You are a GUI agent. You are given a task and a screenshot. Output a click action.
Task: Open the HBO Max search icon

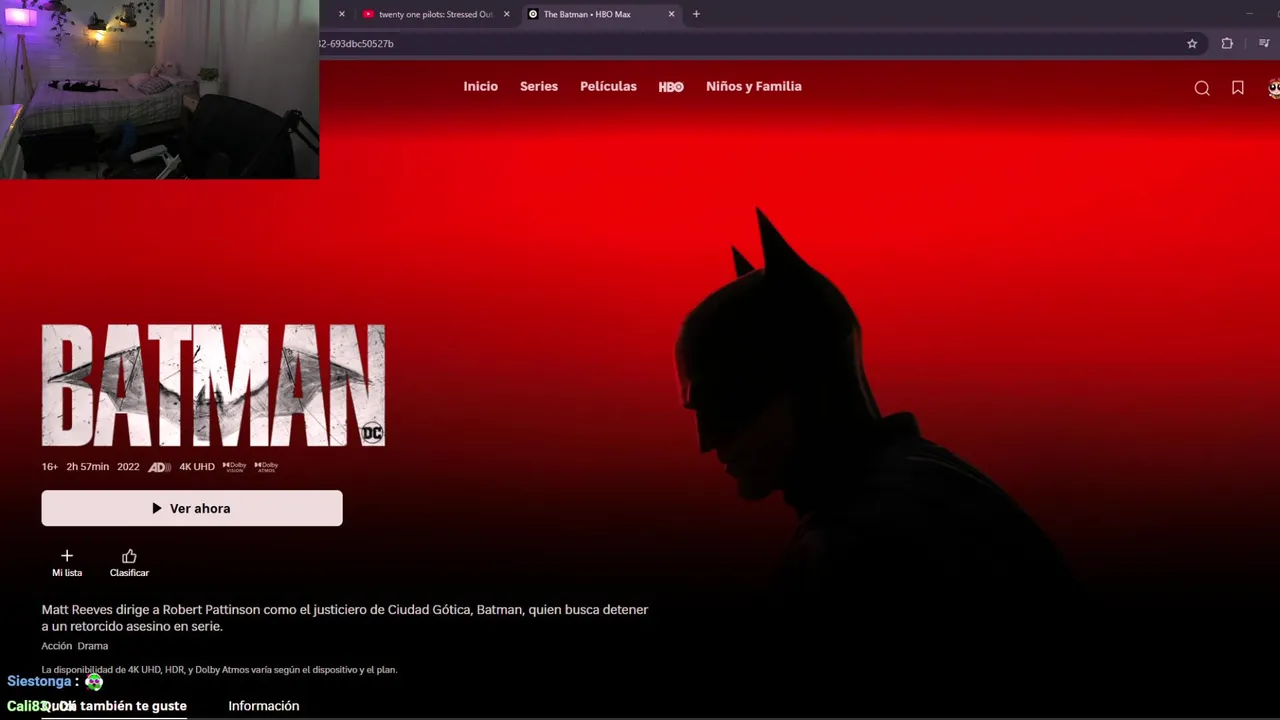tap(1202, 88)
